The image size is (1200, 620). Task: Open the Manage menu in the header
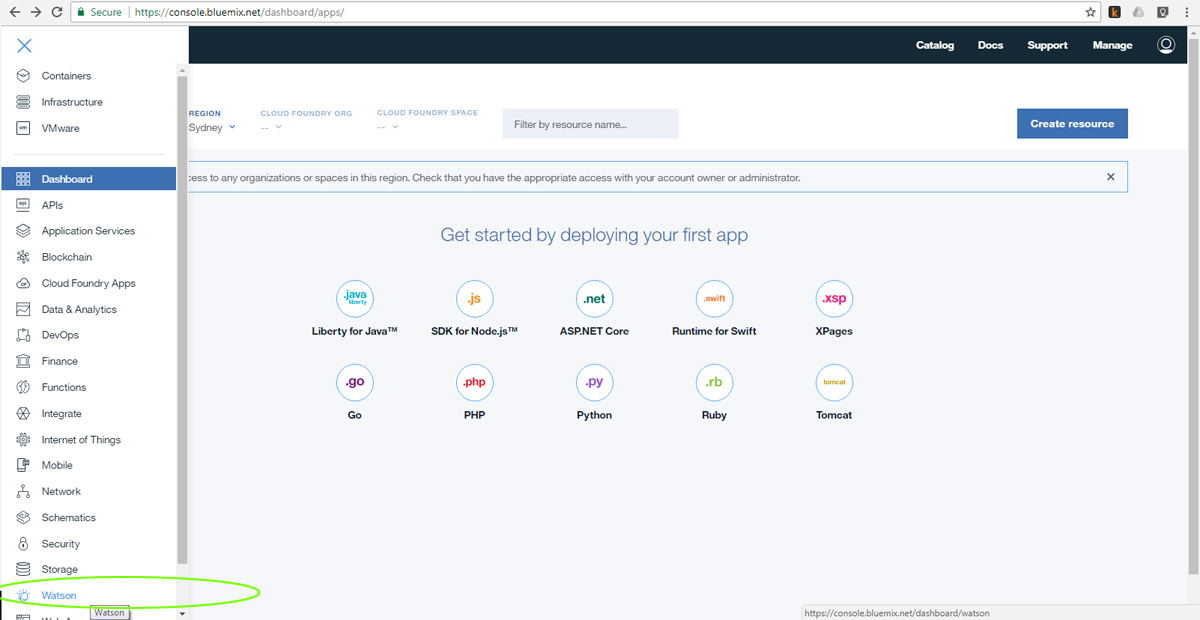(1112, 45)
